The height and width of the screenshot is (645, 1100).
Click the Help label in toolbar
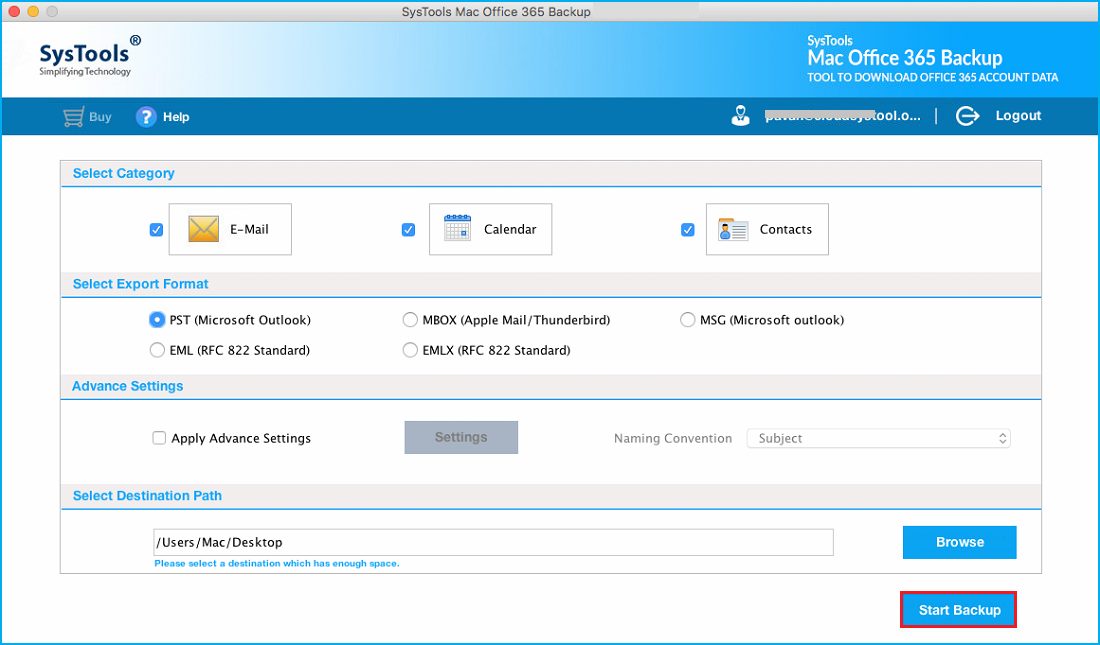(x=176, y=117)
